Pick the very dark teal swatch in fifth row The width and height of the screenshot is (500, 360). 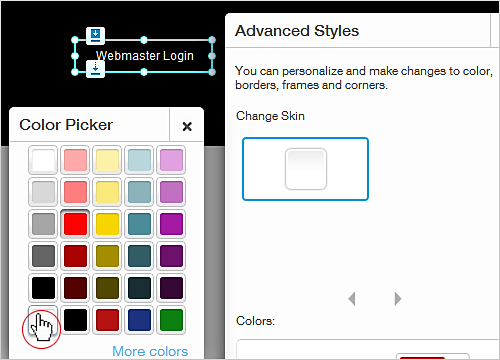point(139,288)
